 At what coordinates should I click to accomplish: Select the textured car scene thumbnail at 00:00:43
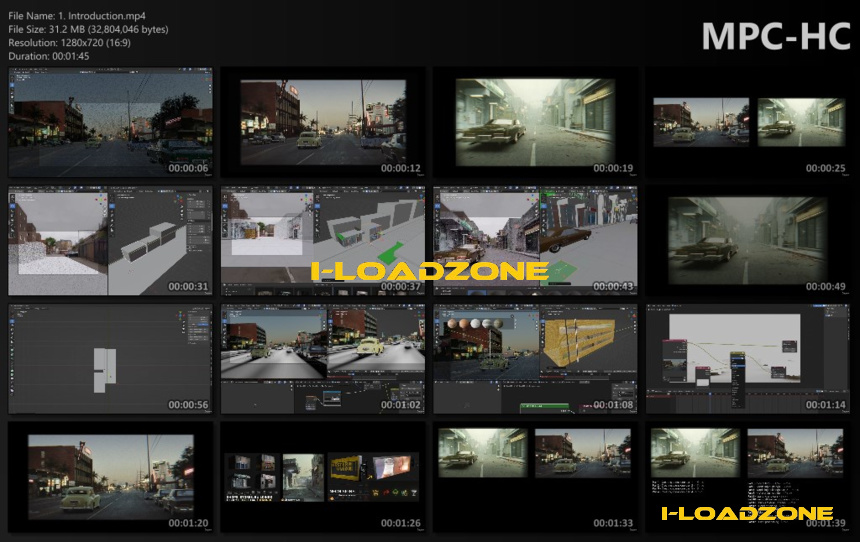535,240
